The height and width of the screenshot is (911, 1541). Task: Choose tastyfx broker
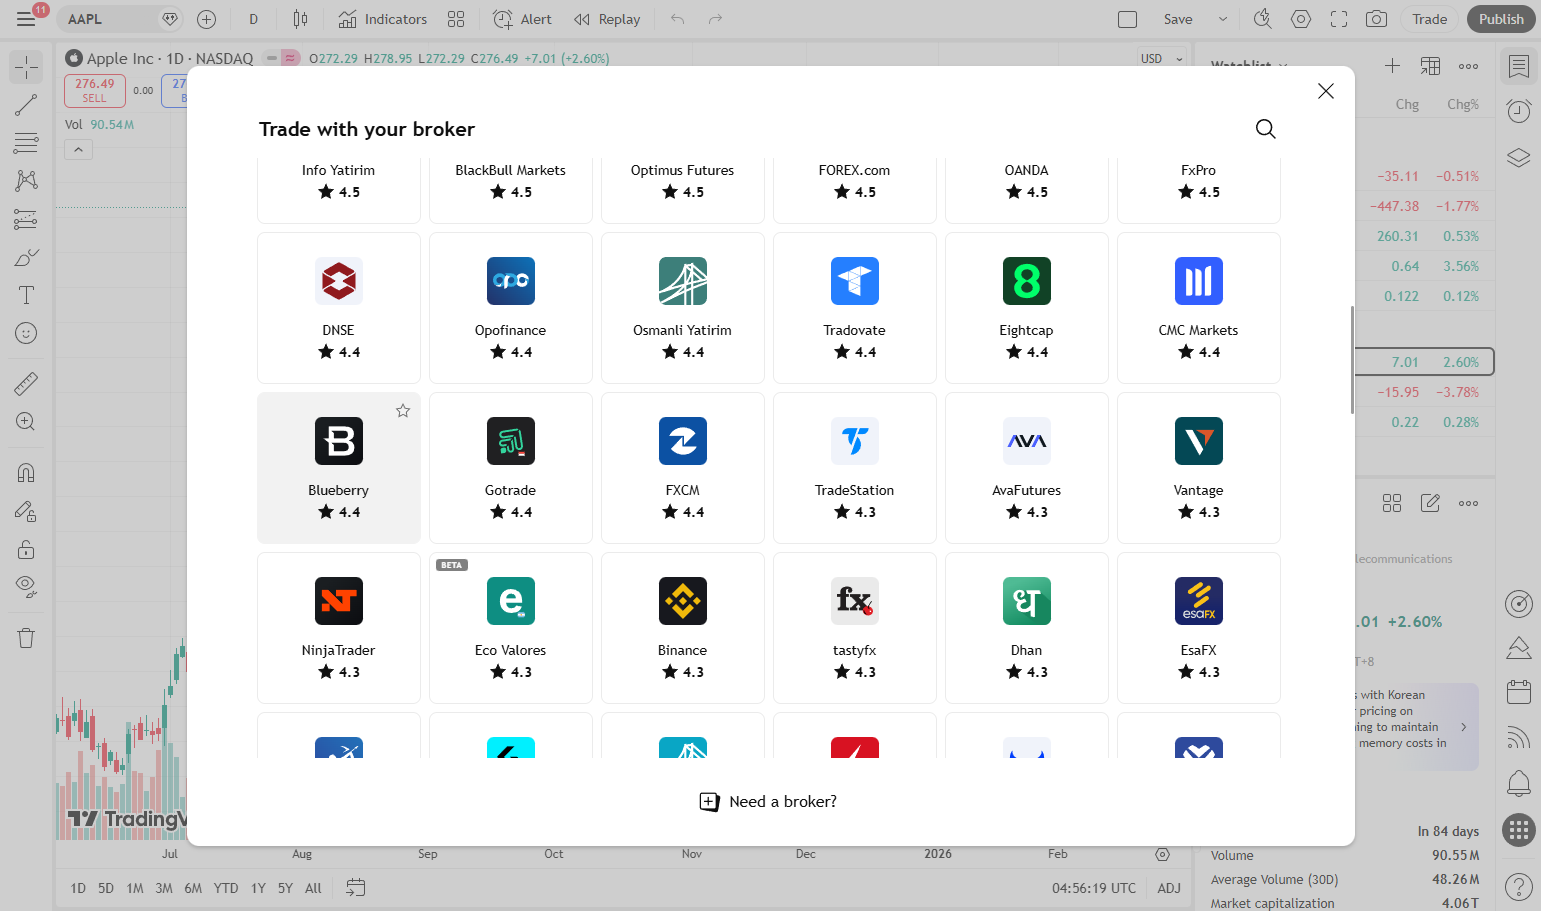[x=854, y=628]
